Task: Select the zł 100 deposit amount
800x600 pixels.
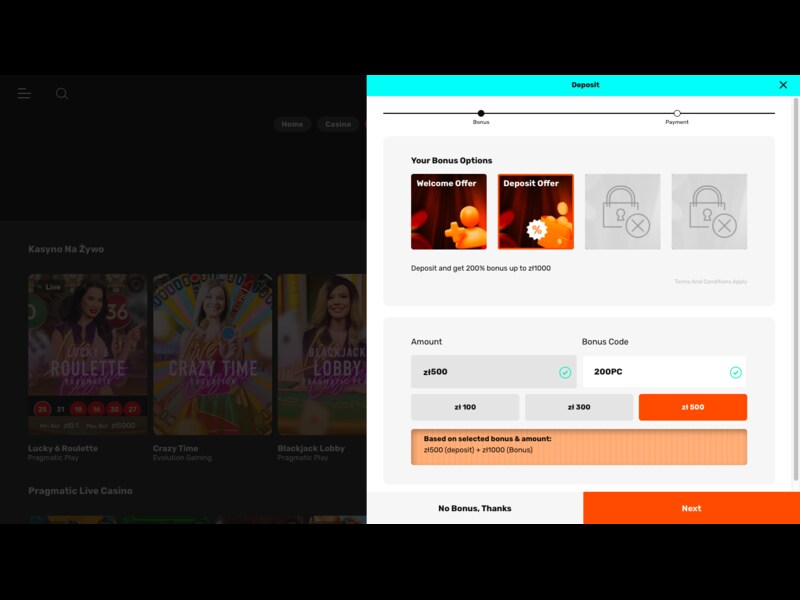Action: (x=465, y=407)
